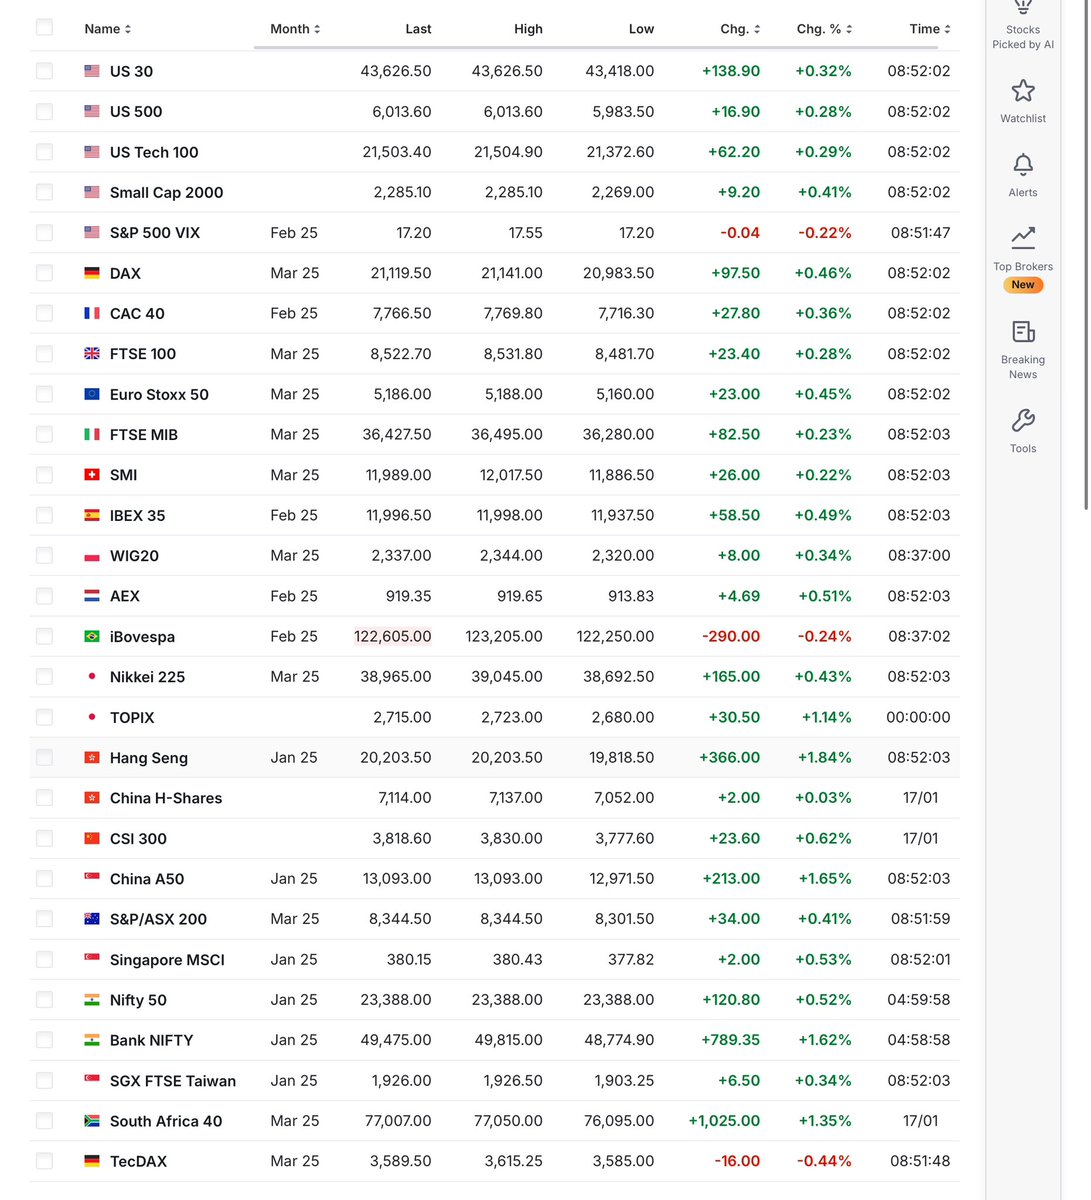Click Brazilian flag beside iBovespa

(92, 636)
